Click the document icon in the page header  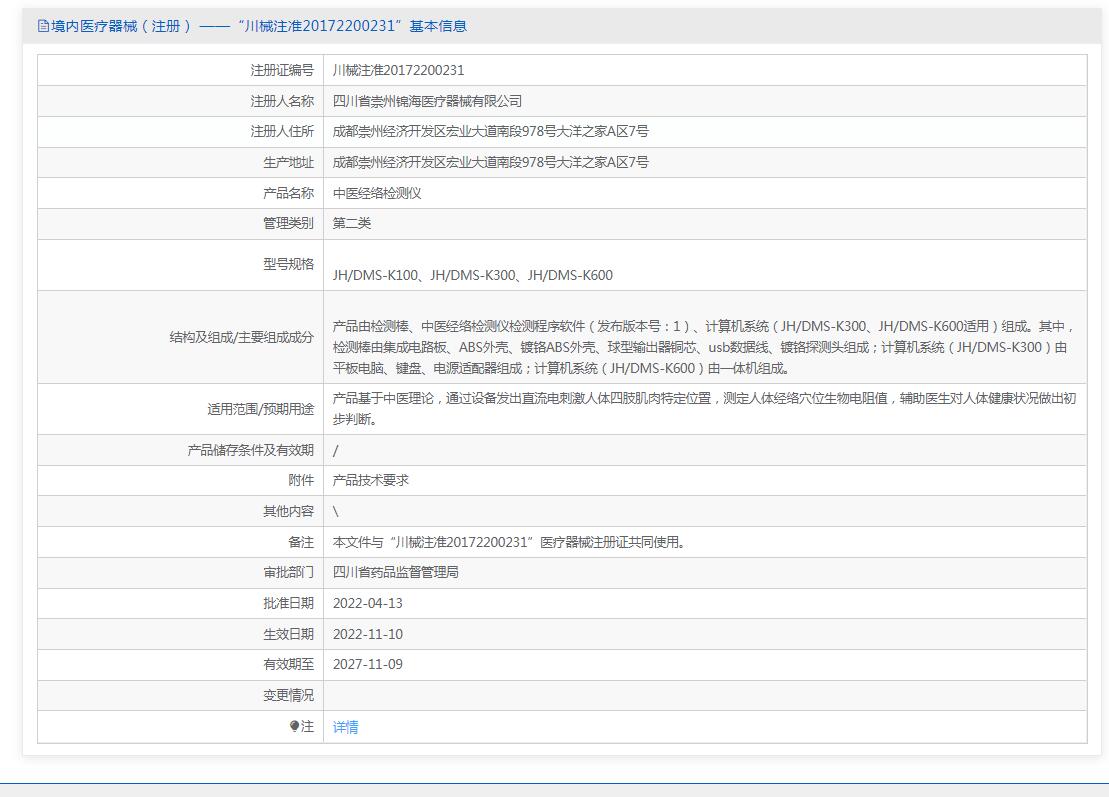43,26
